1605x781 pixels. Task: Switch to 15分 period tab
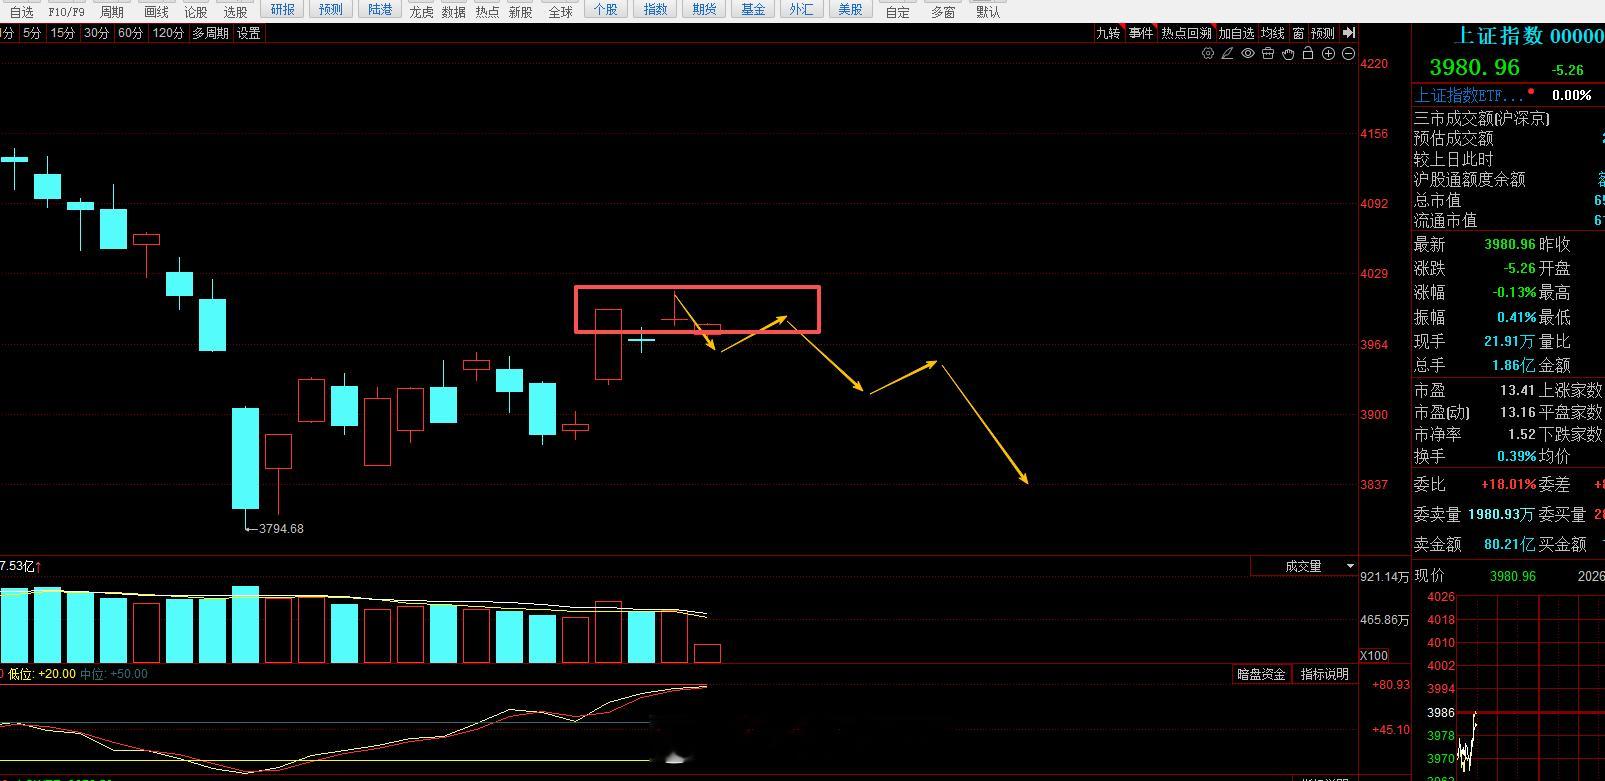click(x=63, y=33)
